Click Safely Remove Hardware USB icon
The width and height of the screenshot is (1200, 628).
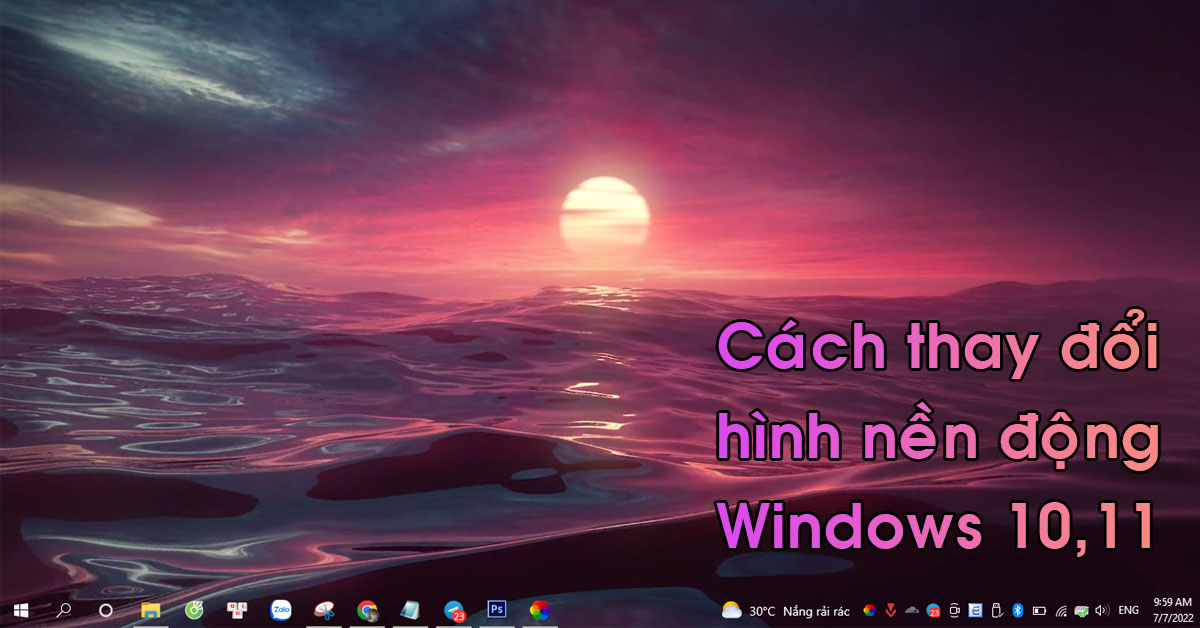(997, 610)
